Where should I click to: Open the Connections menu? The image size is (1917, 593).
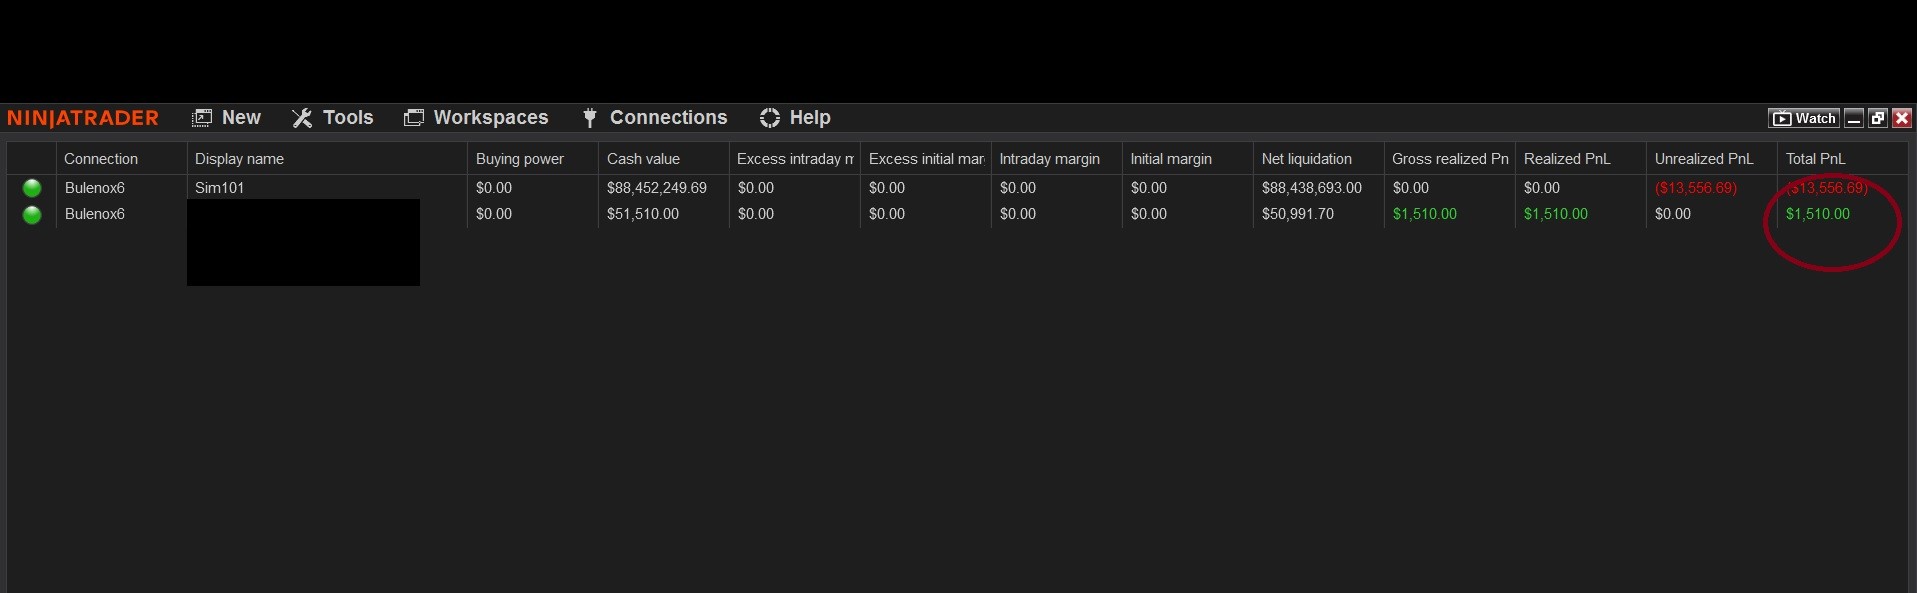(655, 118)
